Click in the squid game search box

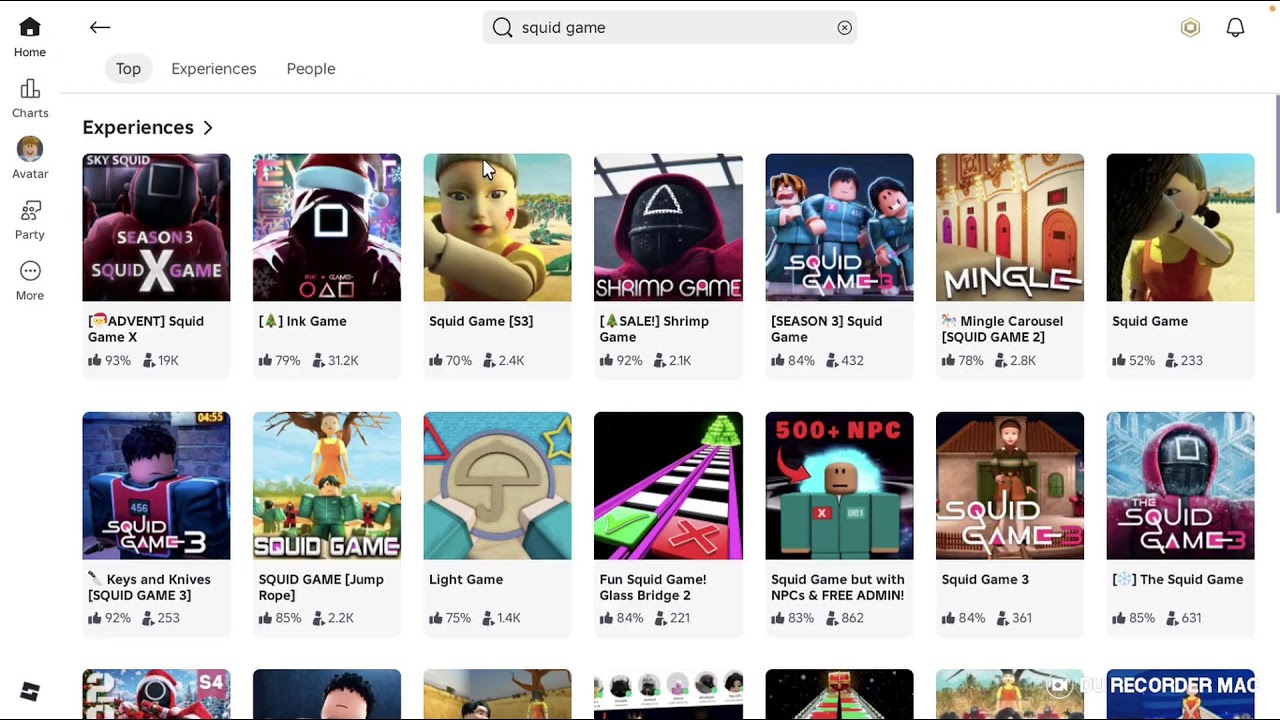(670, 28)
